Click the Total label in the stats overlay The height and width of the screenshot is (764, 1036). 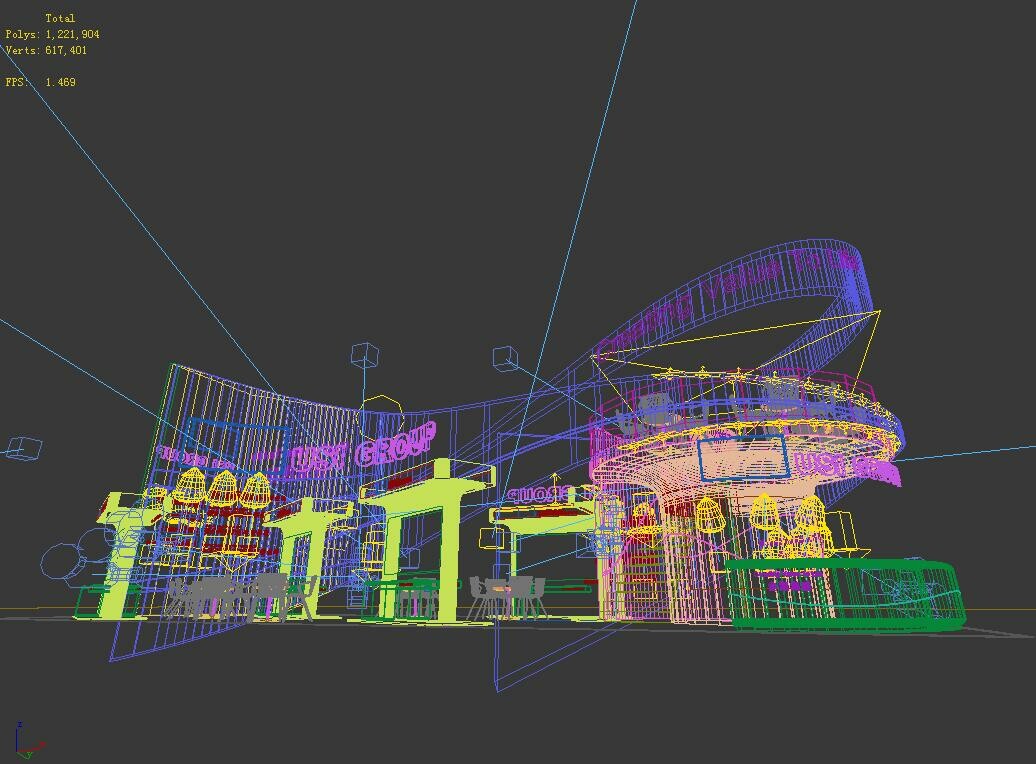[x=58, y=17]
